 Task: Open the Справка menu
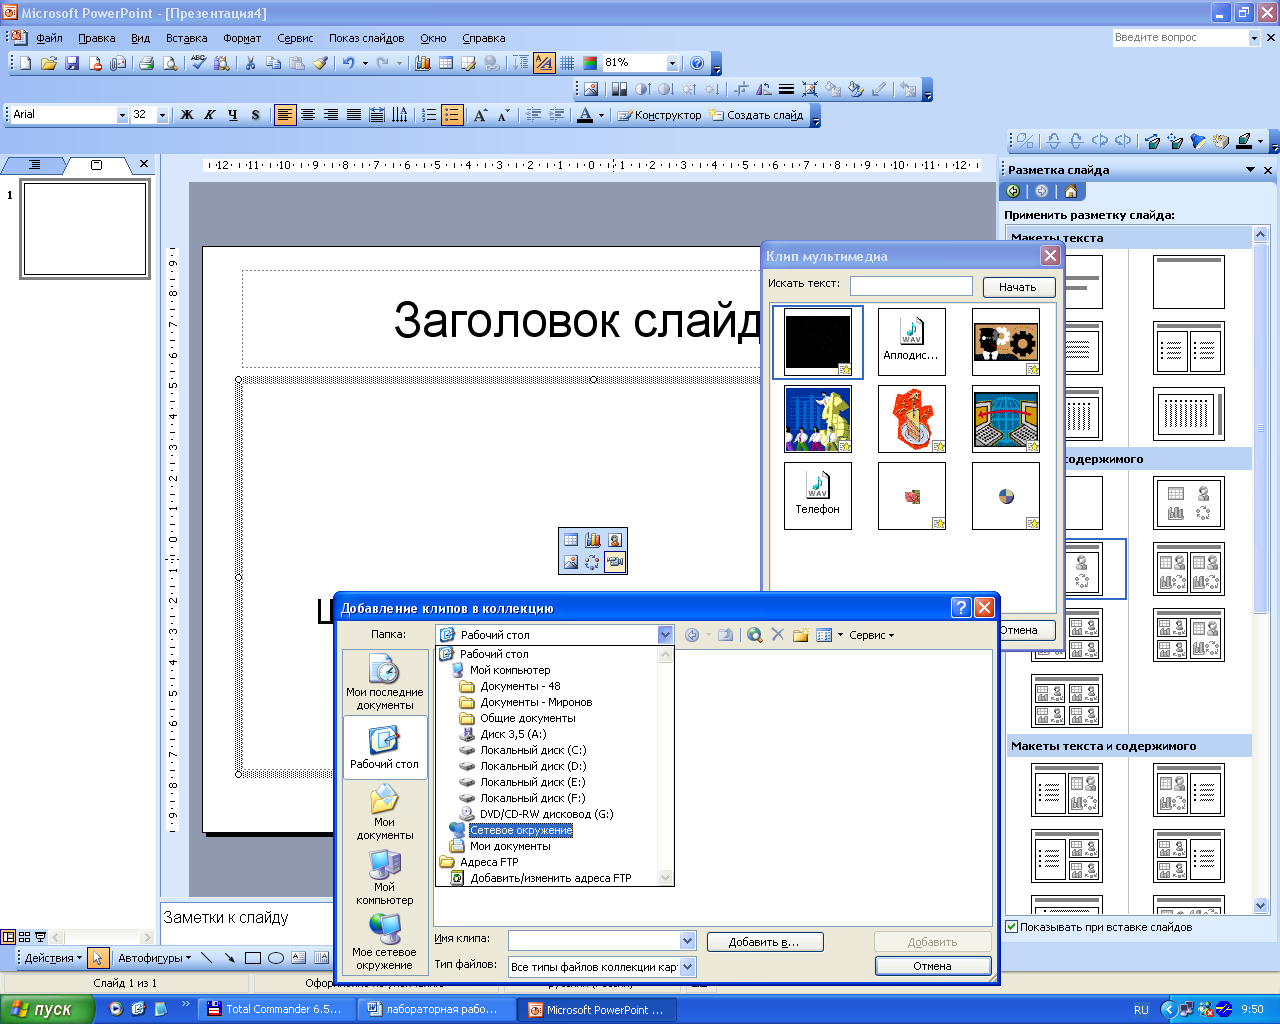click(484, 38)
